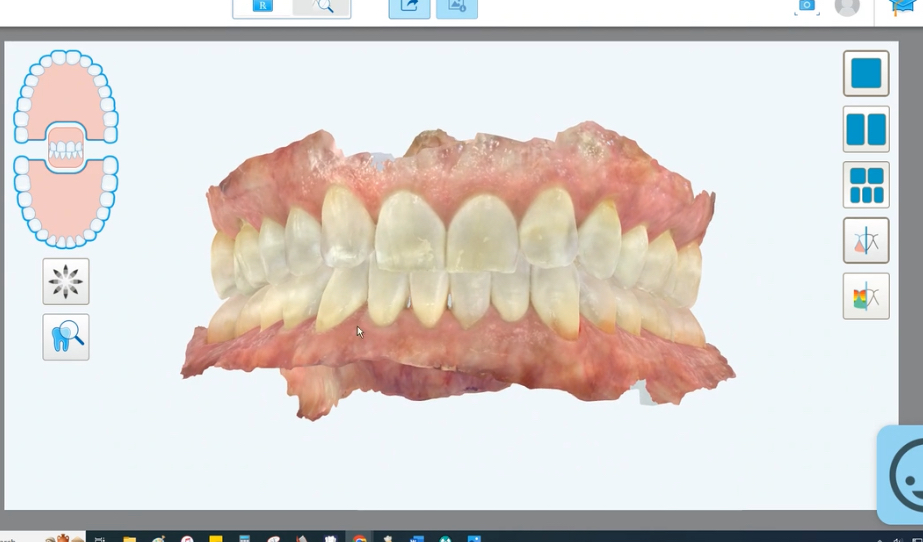Image resolution: width=923 pixels, height=542 pixels.
Task: Toggle the magnifier view mode button
Action: (x=322, y=7)
